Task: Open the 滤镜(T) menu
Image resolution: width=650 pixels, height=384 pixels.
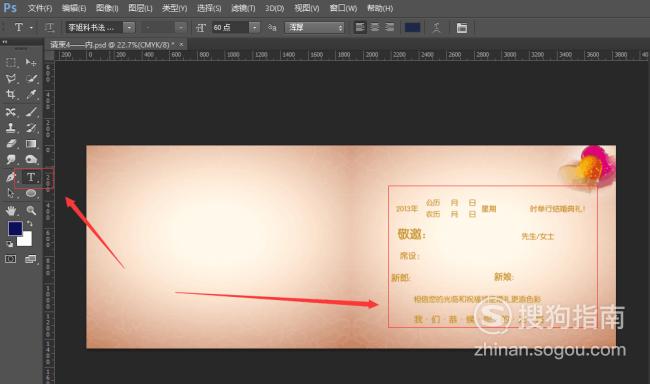Action: tap(243, 8)
